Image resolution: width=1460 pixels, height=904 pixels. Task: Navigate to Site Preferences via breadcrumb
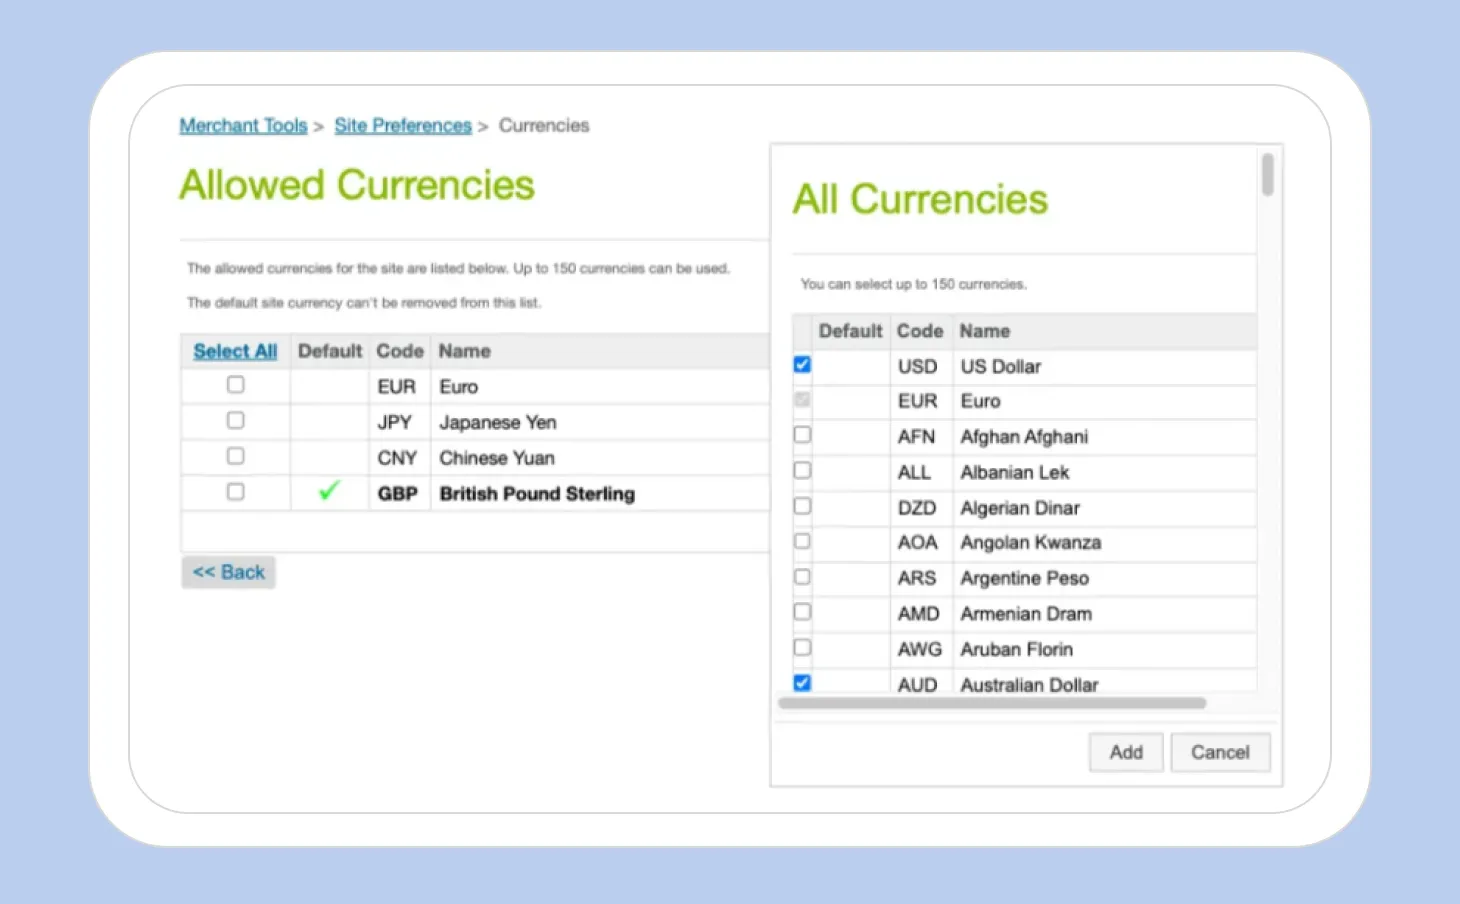point(403,125)
